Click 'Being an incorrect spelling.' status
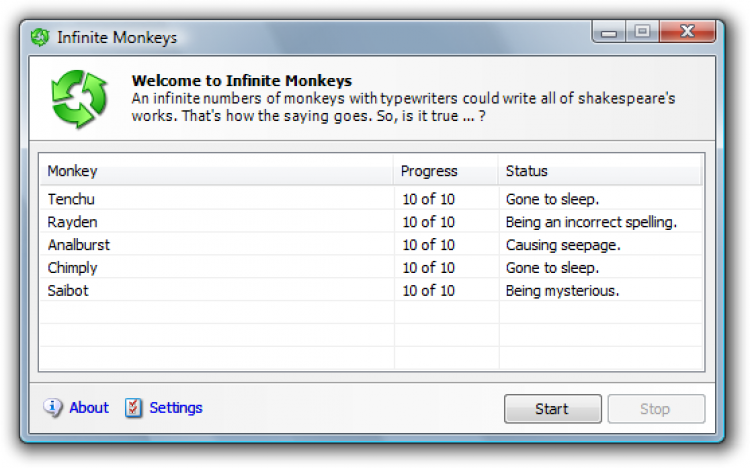 [591, 222]
